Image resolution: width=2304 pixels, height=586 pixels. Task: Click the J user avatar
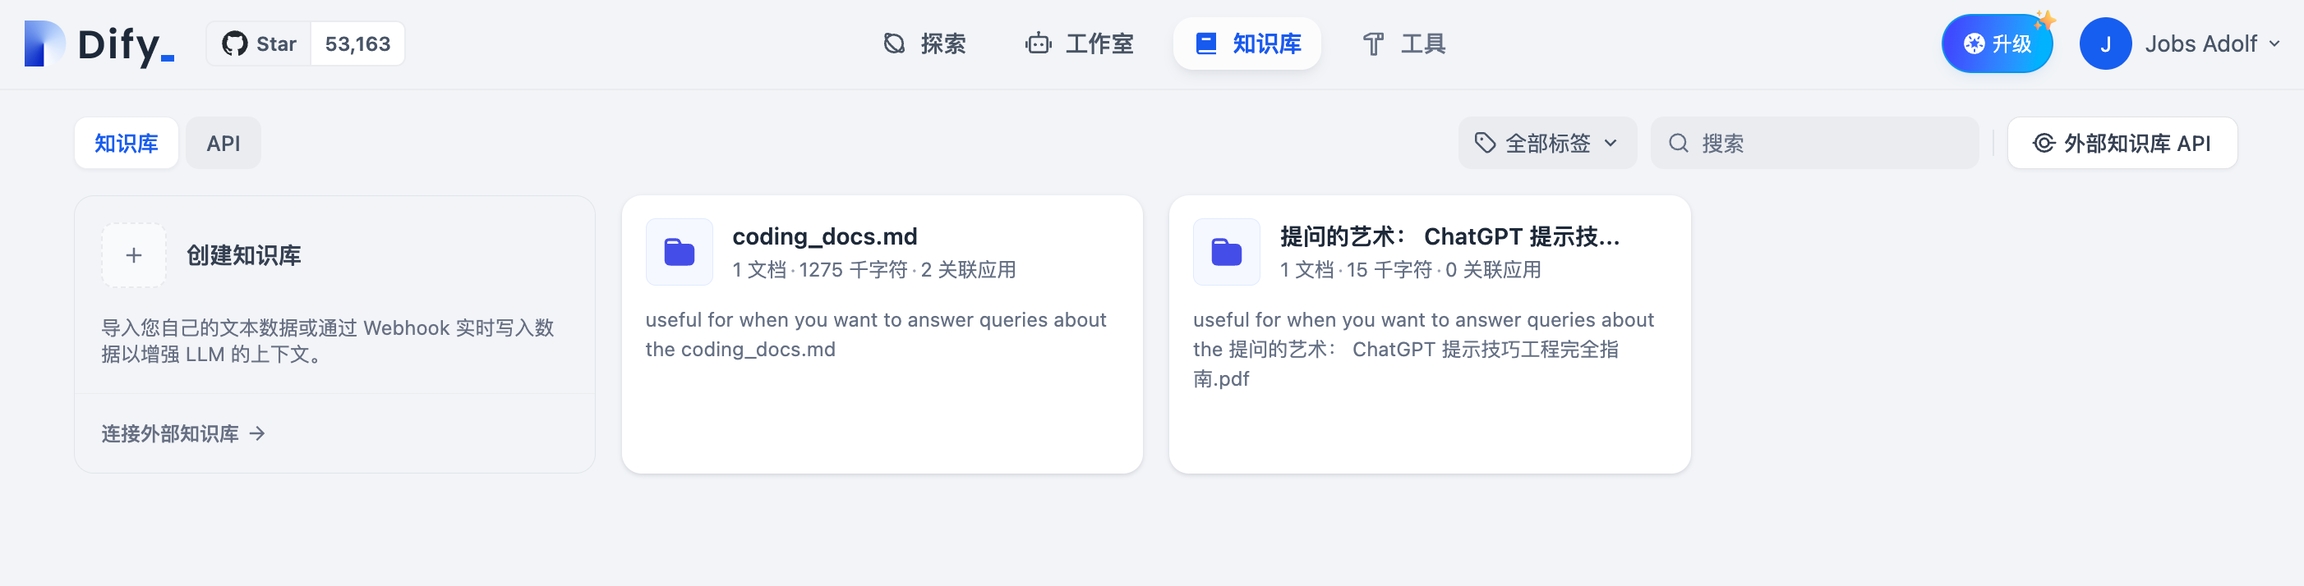point(2105,44)
